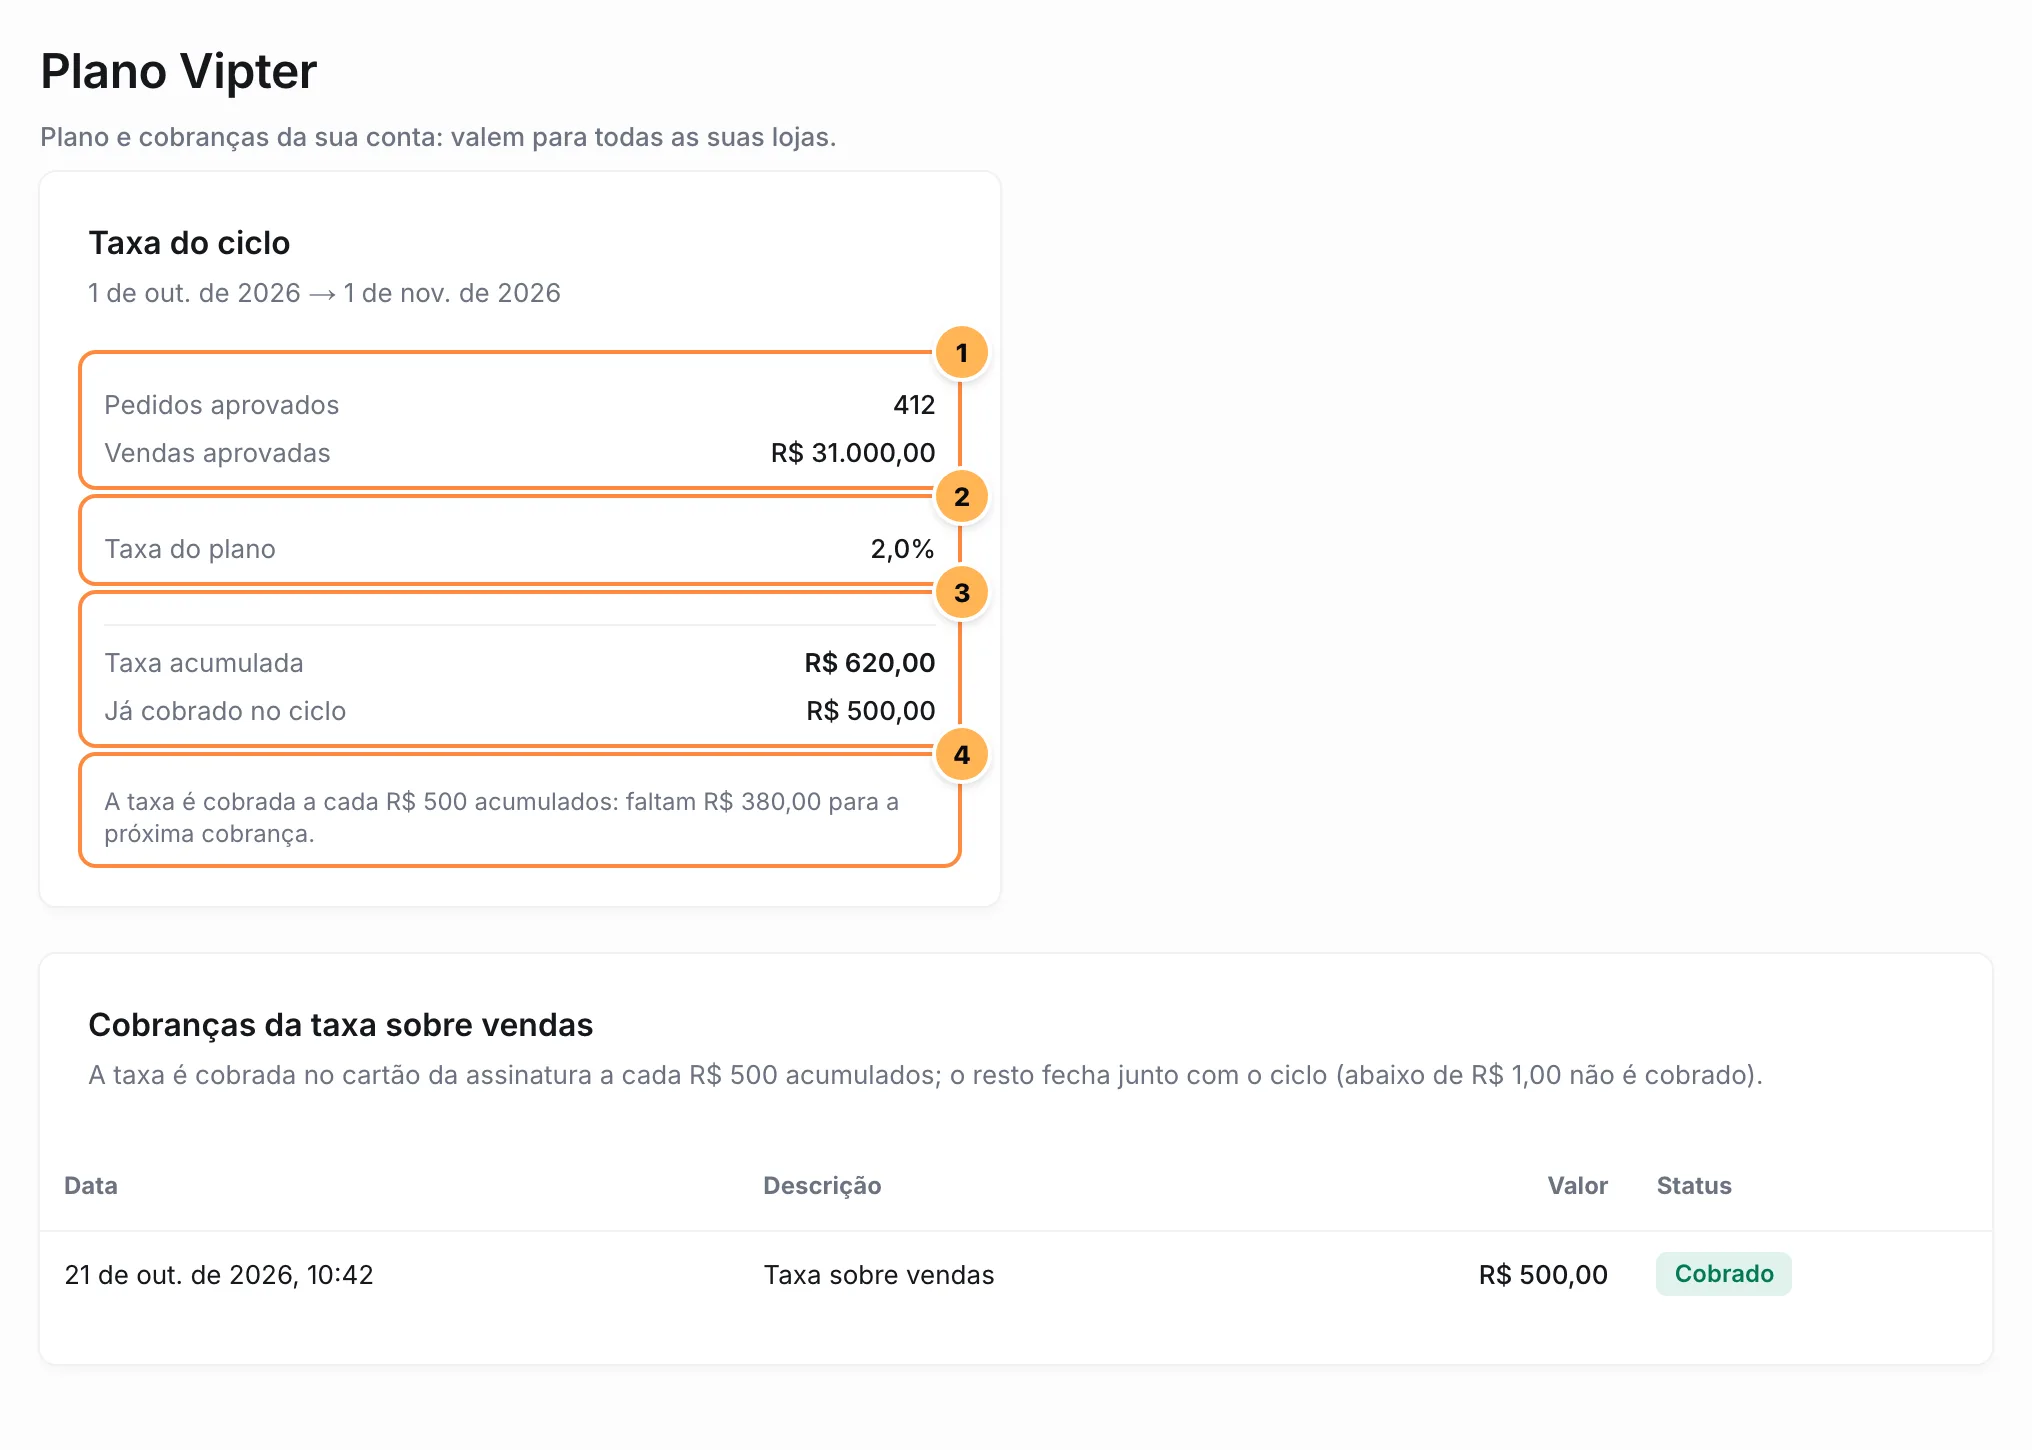Click the explanation of card charging rules
This screenshot has height=1450, width=2032.
tap(925, 1075)
